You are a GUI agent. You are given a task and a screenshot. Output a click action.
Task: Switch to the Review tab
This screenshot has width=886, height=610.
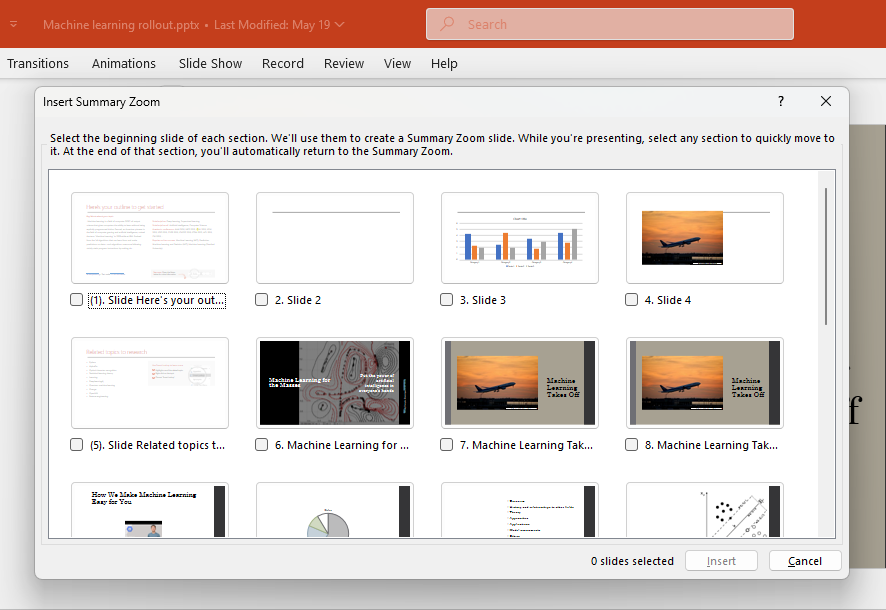[344, 63]
